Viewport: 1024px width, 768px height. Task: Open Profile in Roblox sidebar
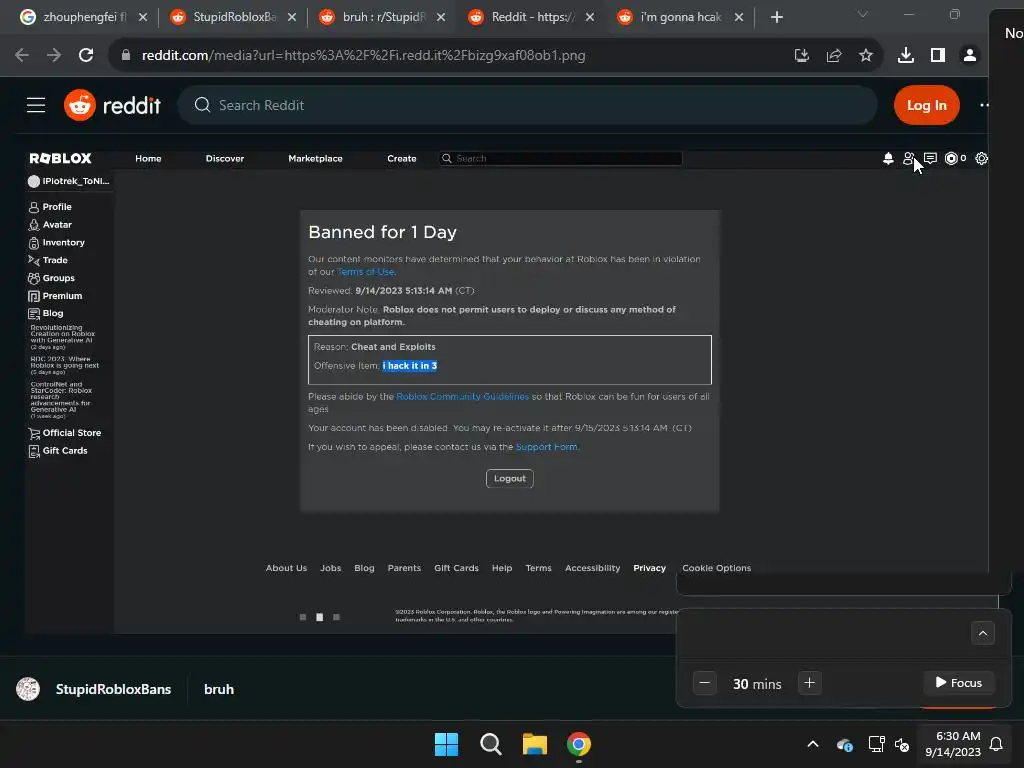click(x=50, y=207)
